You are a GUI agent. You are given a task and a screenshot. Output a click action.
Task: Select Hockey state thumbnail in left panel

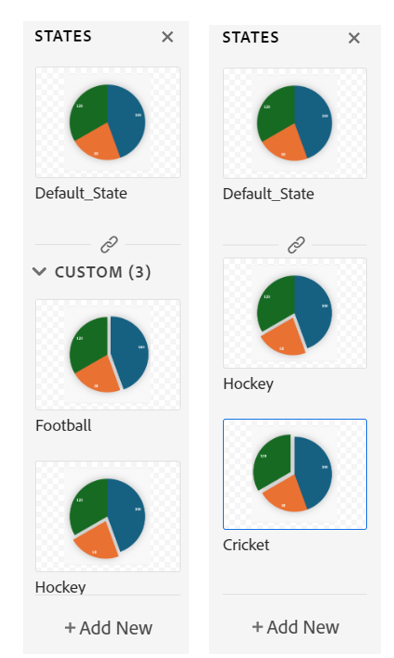(108, 516)
